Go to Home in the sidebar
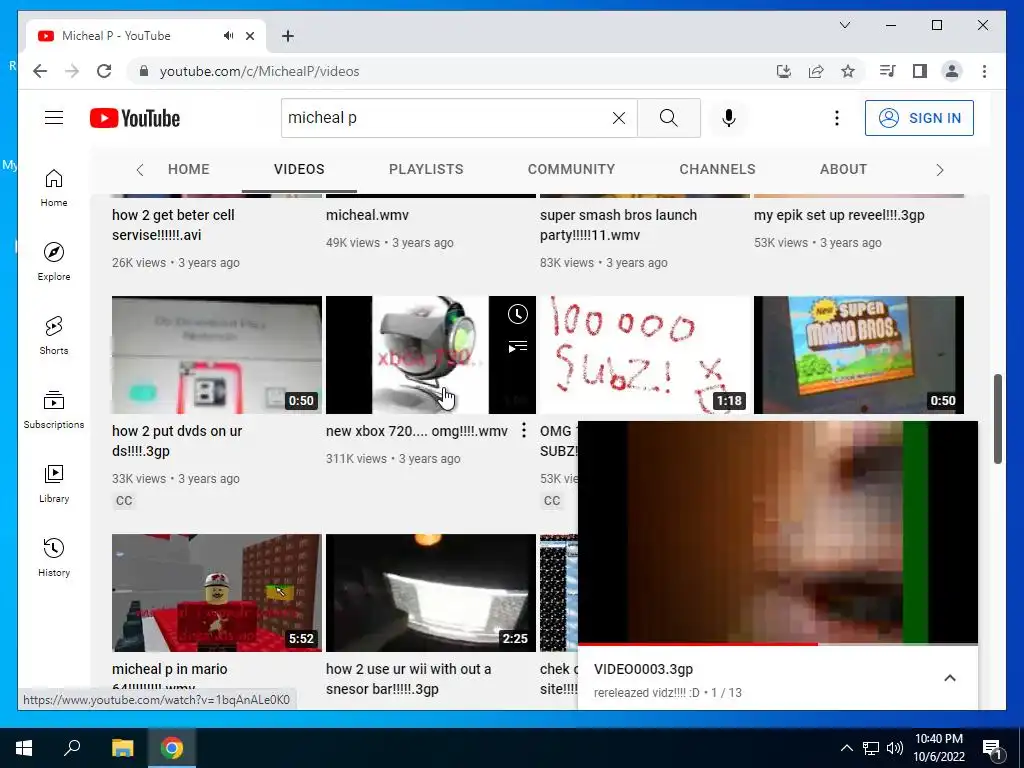Image resolution: width=1024 pixels, height=768 pixels. (x=54, y=188)
